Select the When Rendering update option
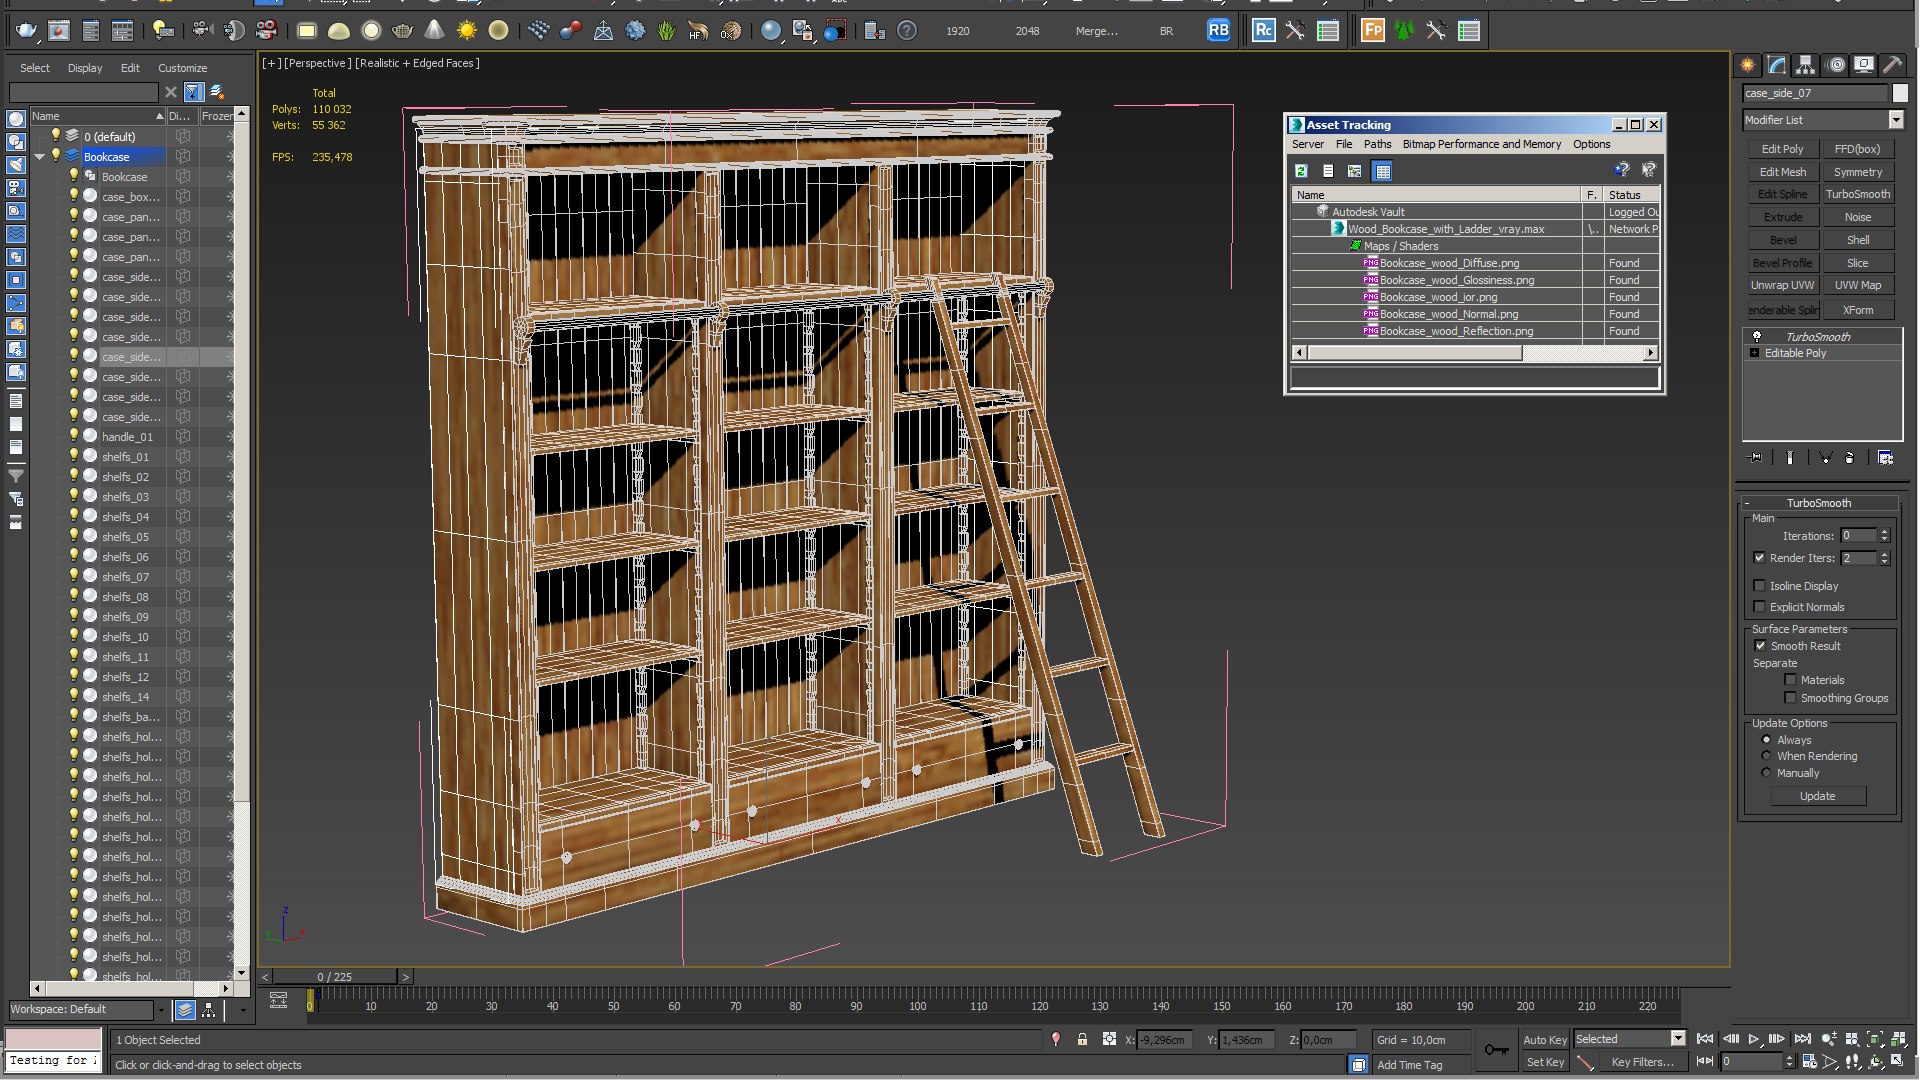The image size is (1920, 1080). (1766, 756)
